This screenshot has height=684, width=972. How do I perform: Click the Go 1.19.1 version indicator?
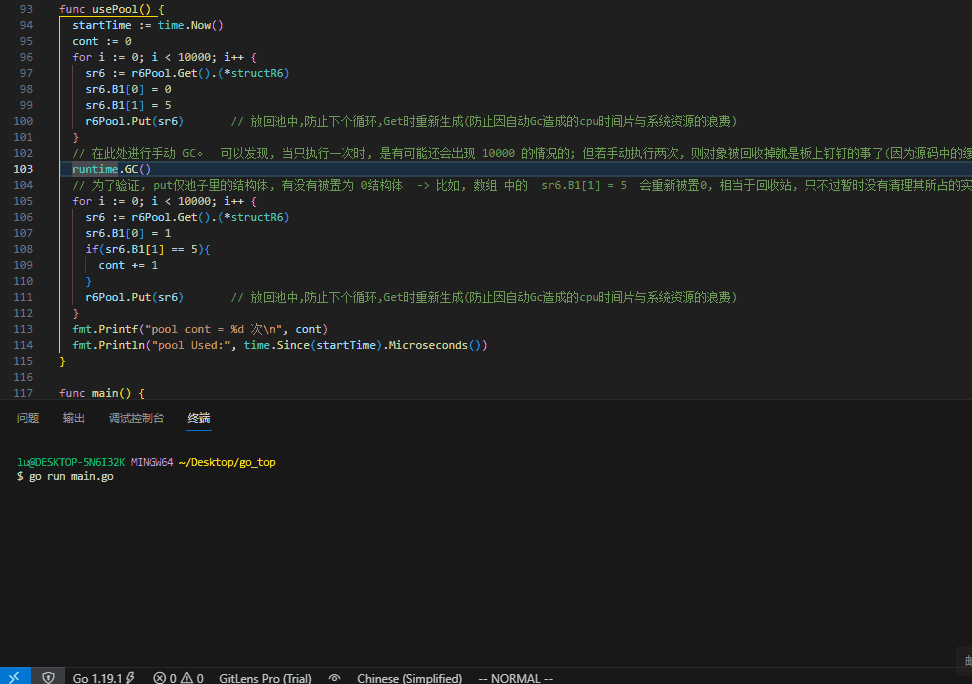coord(104,678)
